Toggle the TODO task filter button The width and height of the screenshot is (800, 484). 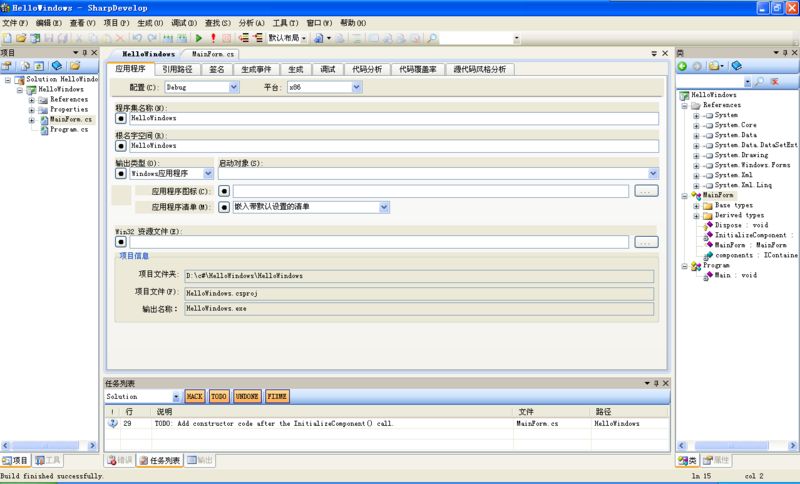(219, 397)
